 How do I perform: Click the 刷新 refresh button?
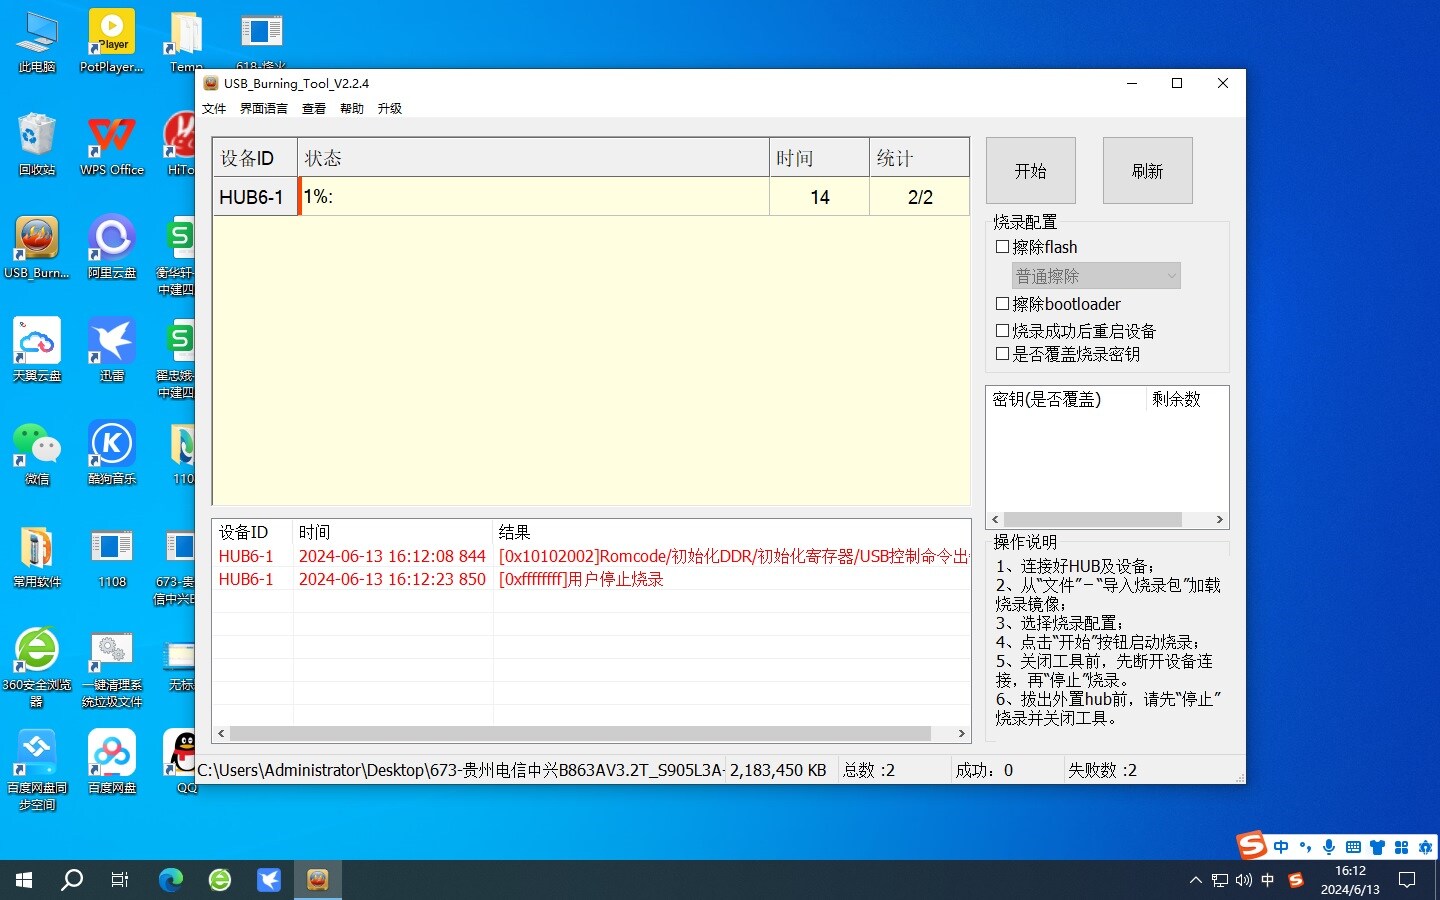click(1148, 171)
